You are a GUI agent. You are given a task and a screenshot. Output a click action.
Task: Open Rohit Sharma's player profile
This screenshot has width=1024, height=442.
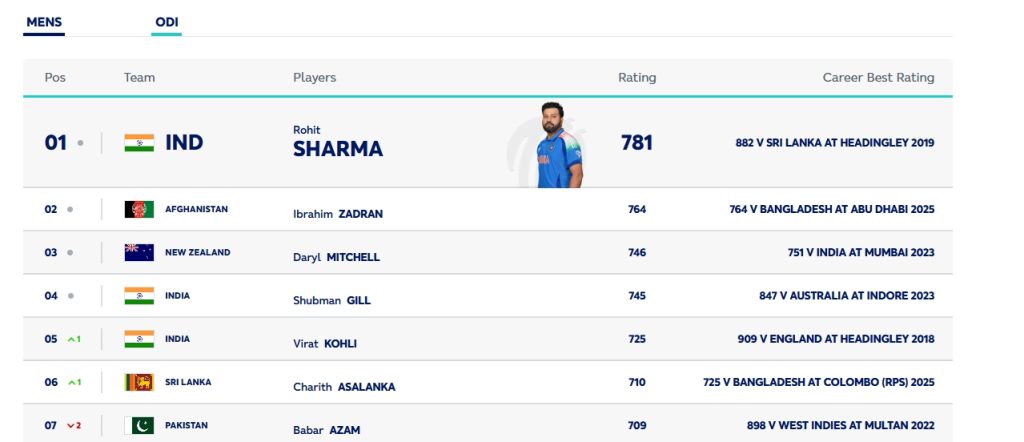point(337,142)
